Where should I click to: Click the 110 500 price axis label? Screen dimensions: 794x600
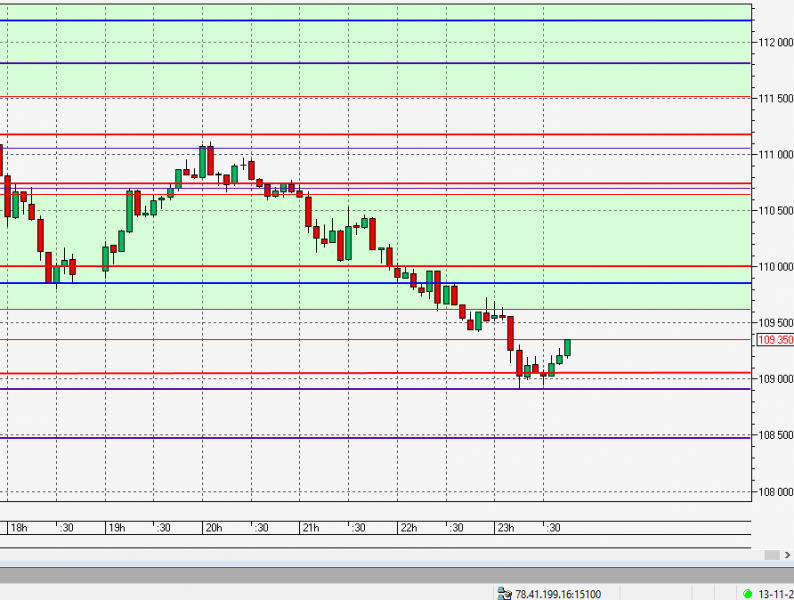(x=776, y=211)
